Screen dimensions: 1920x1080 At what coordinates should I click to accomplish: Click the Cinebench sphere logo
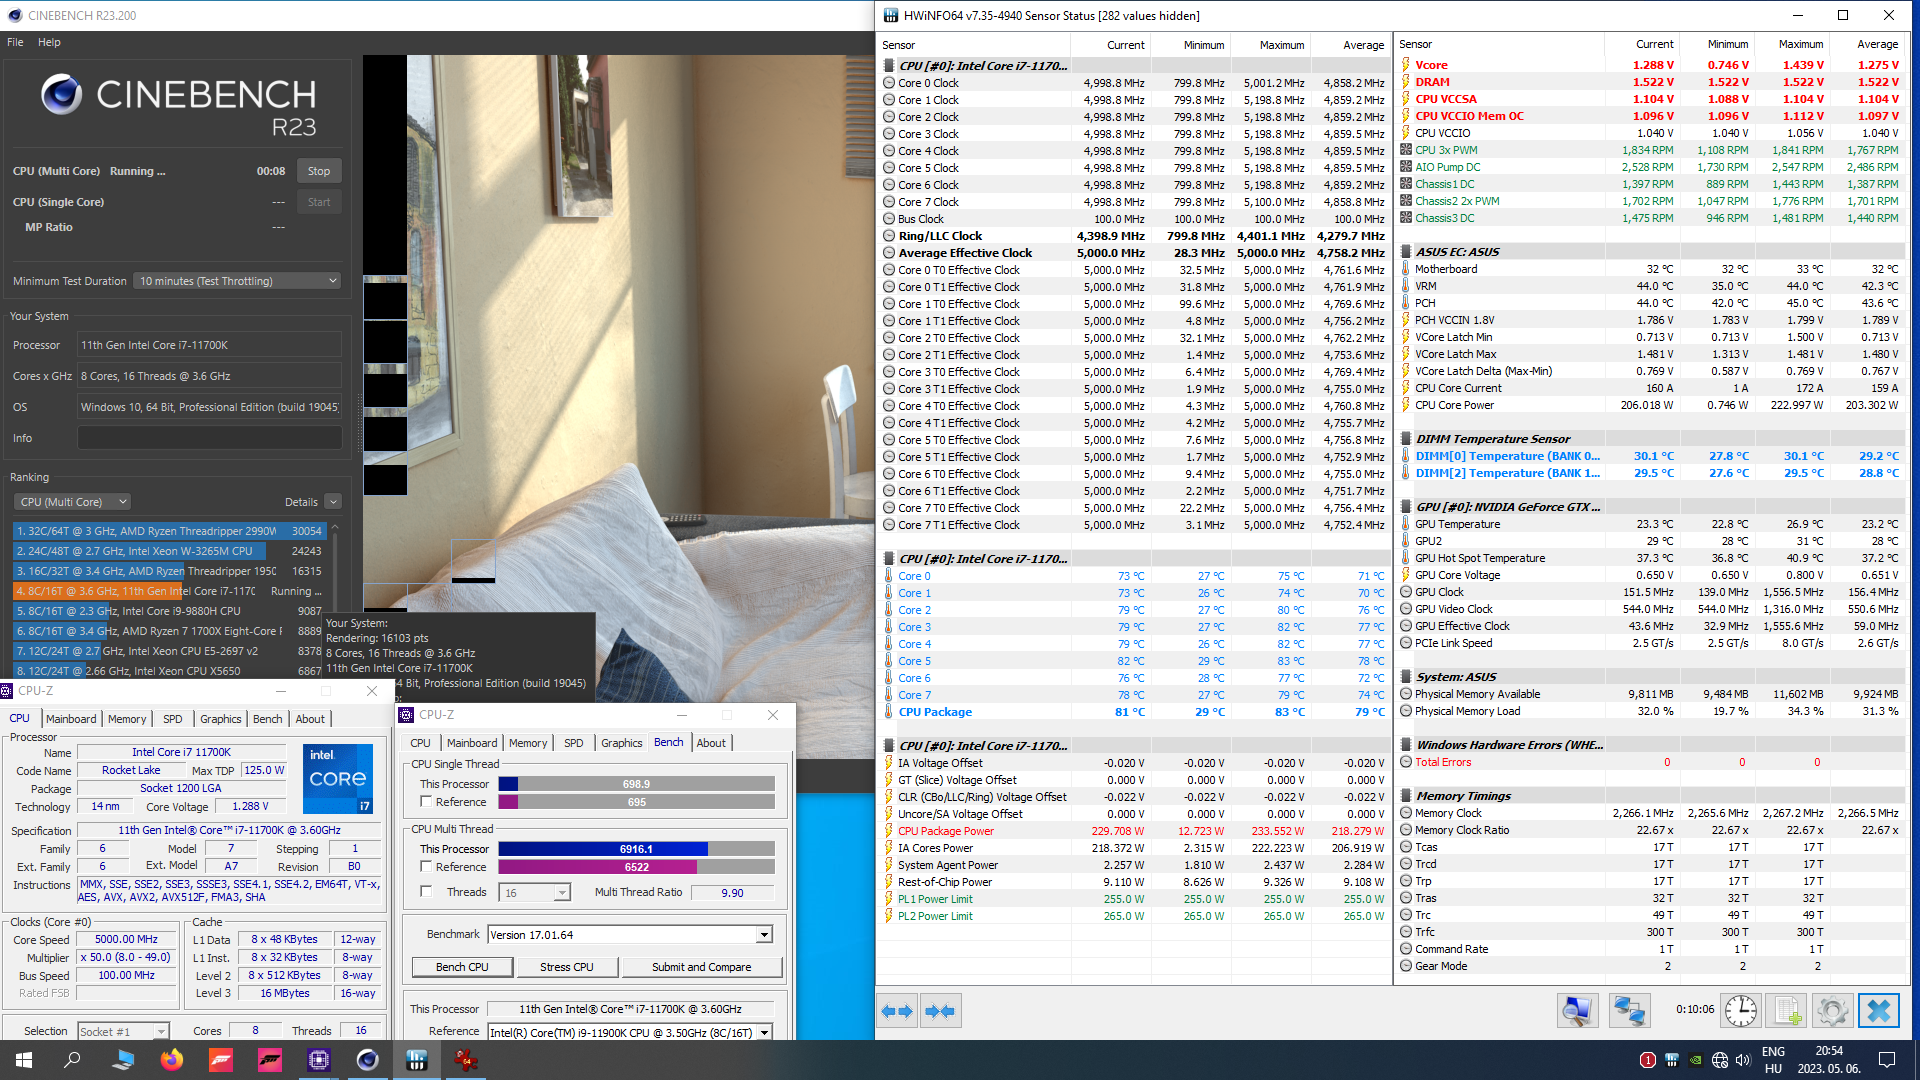[x=61, y=94]
